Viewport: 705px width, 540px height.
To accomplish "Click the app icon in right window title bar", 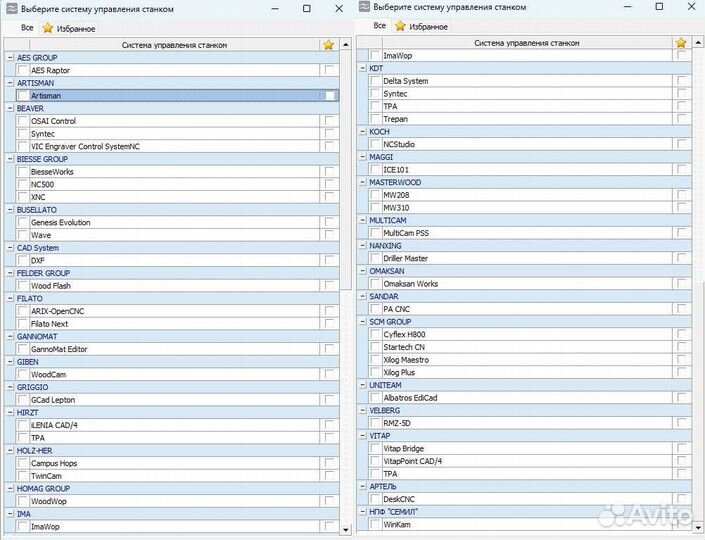I will pyautogui.click(x=365, y=7).
